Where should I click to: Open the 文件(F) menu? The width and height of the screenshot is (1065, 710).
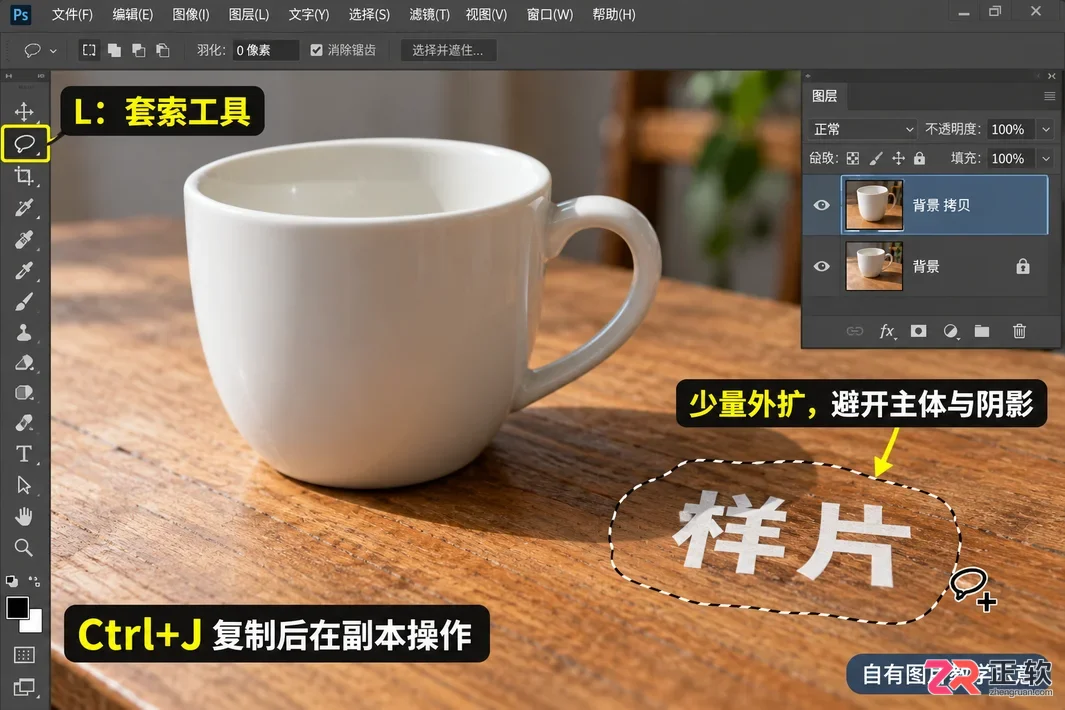coord(73,14)
